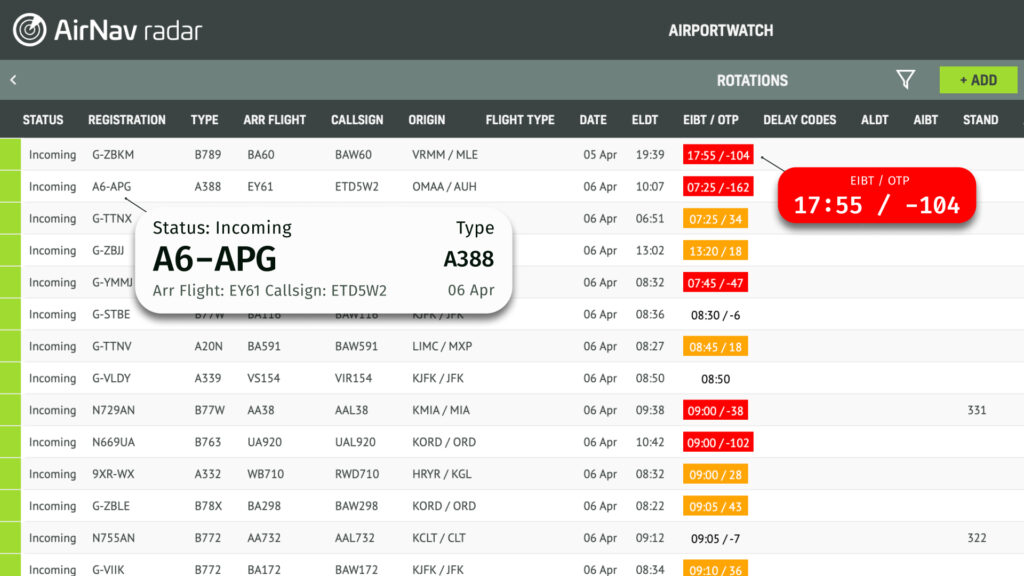
Task: Click the EIBT / OTP column header
Action: 710,120
